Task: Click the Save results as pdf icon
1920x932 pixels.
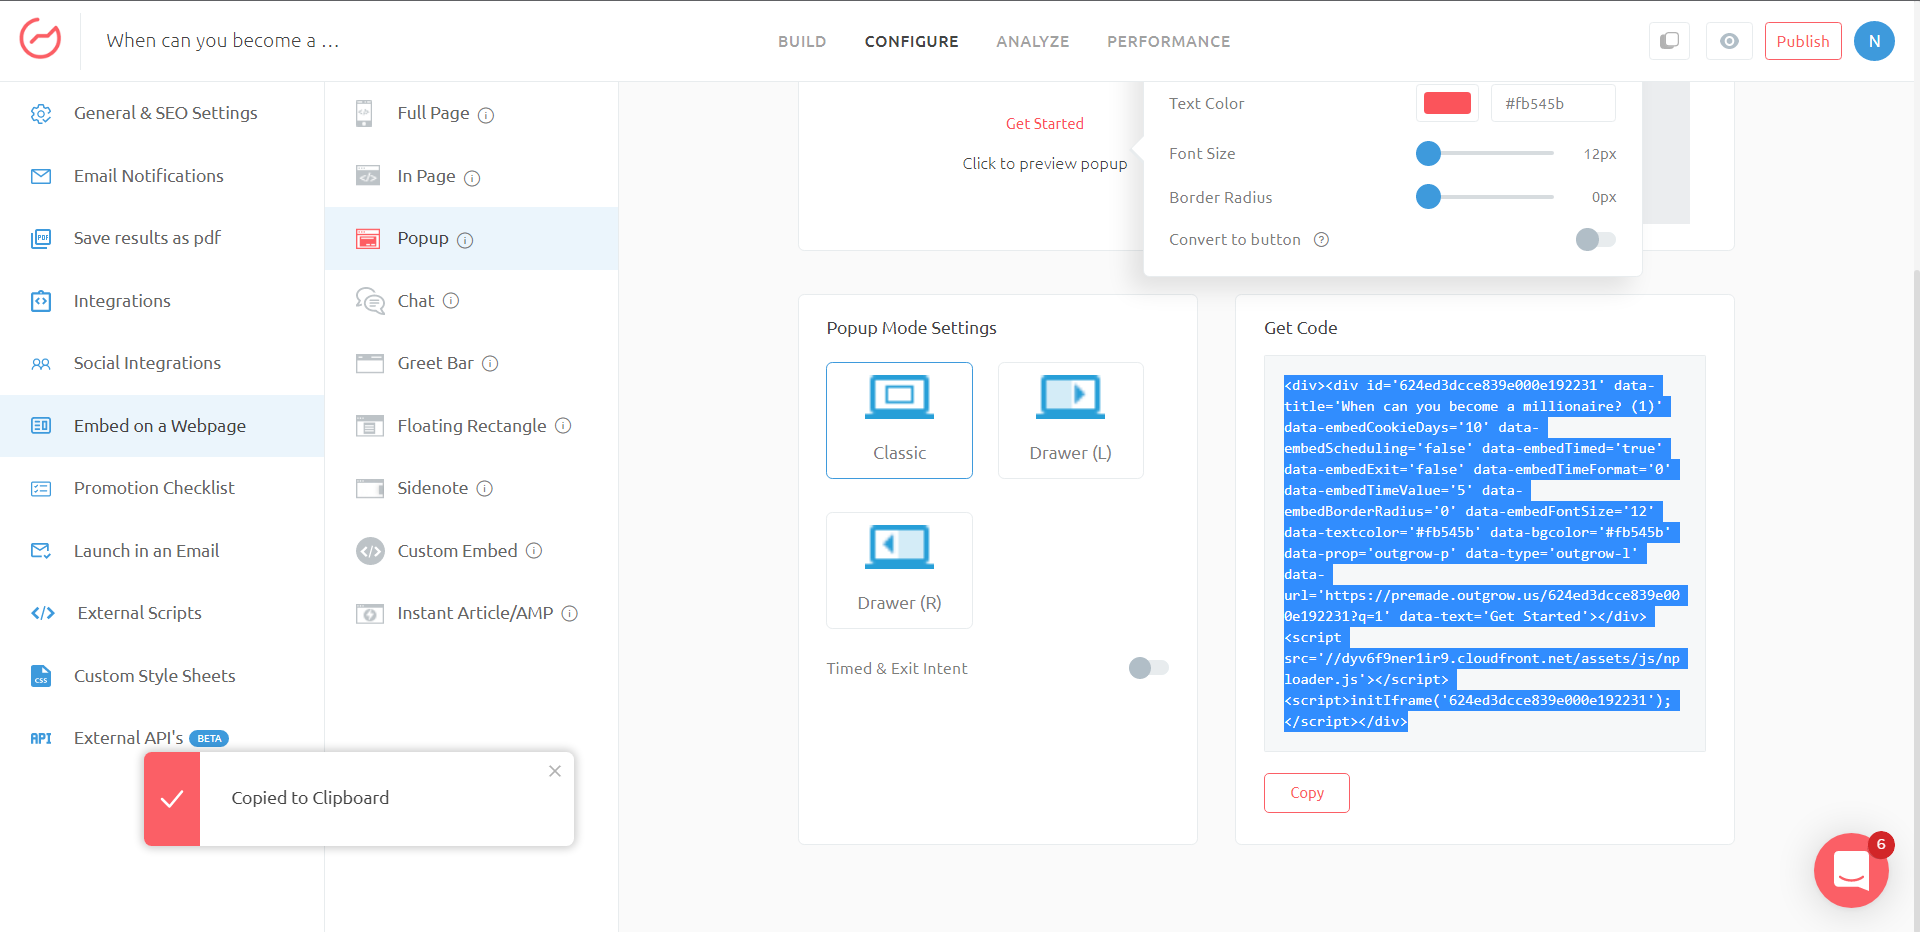Action: pyautogui.click(x=41, y=239)
